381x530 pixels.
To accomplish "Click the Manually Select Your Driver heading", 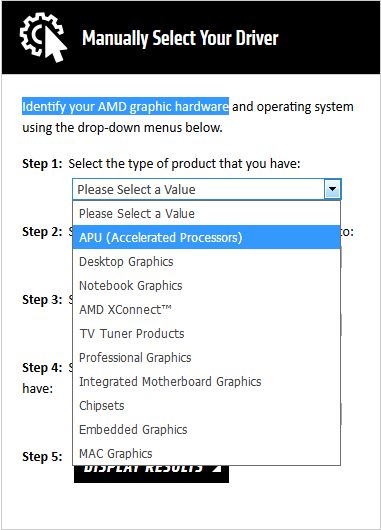I will pos(180,38).
